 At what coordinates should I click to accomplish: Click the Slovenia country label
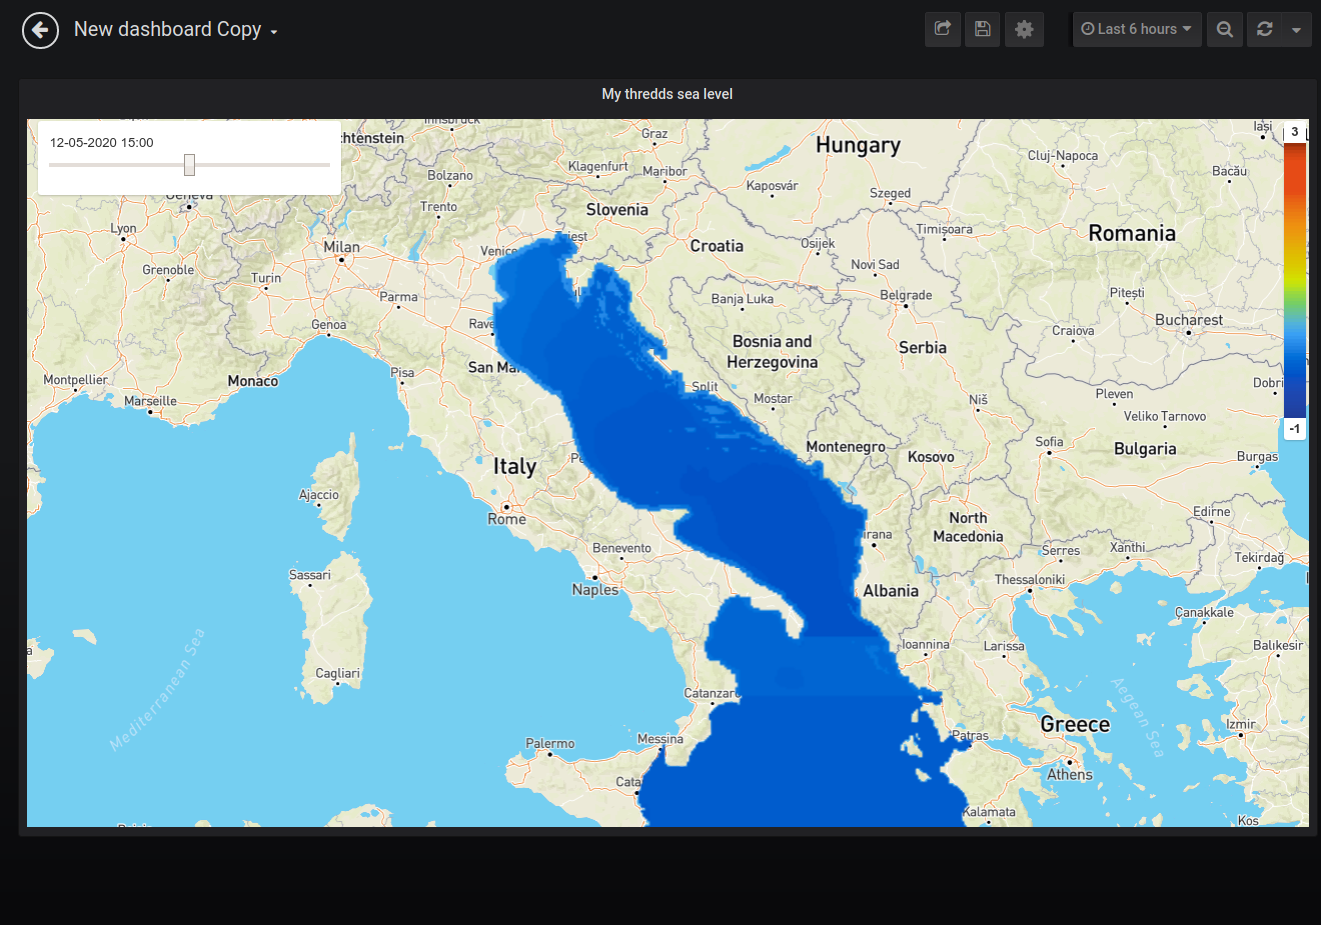pyautogui.click(x=617, y=210)
